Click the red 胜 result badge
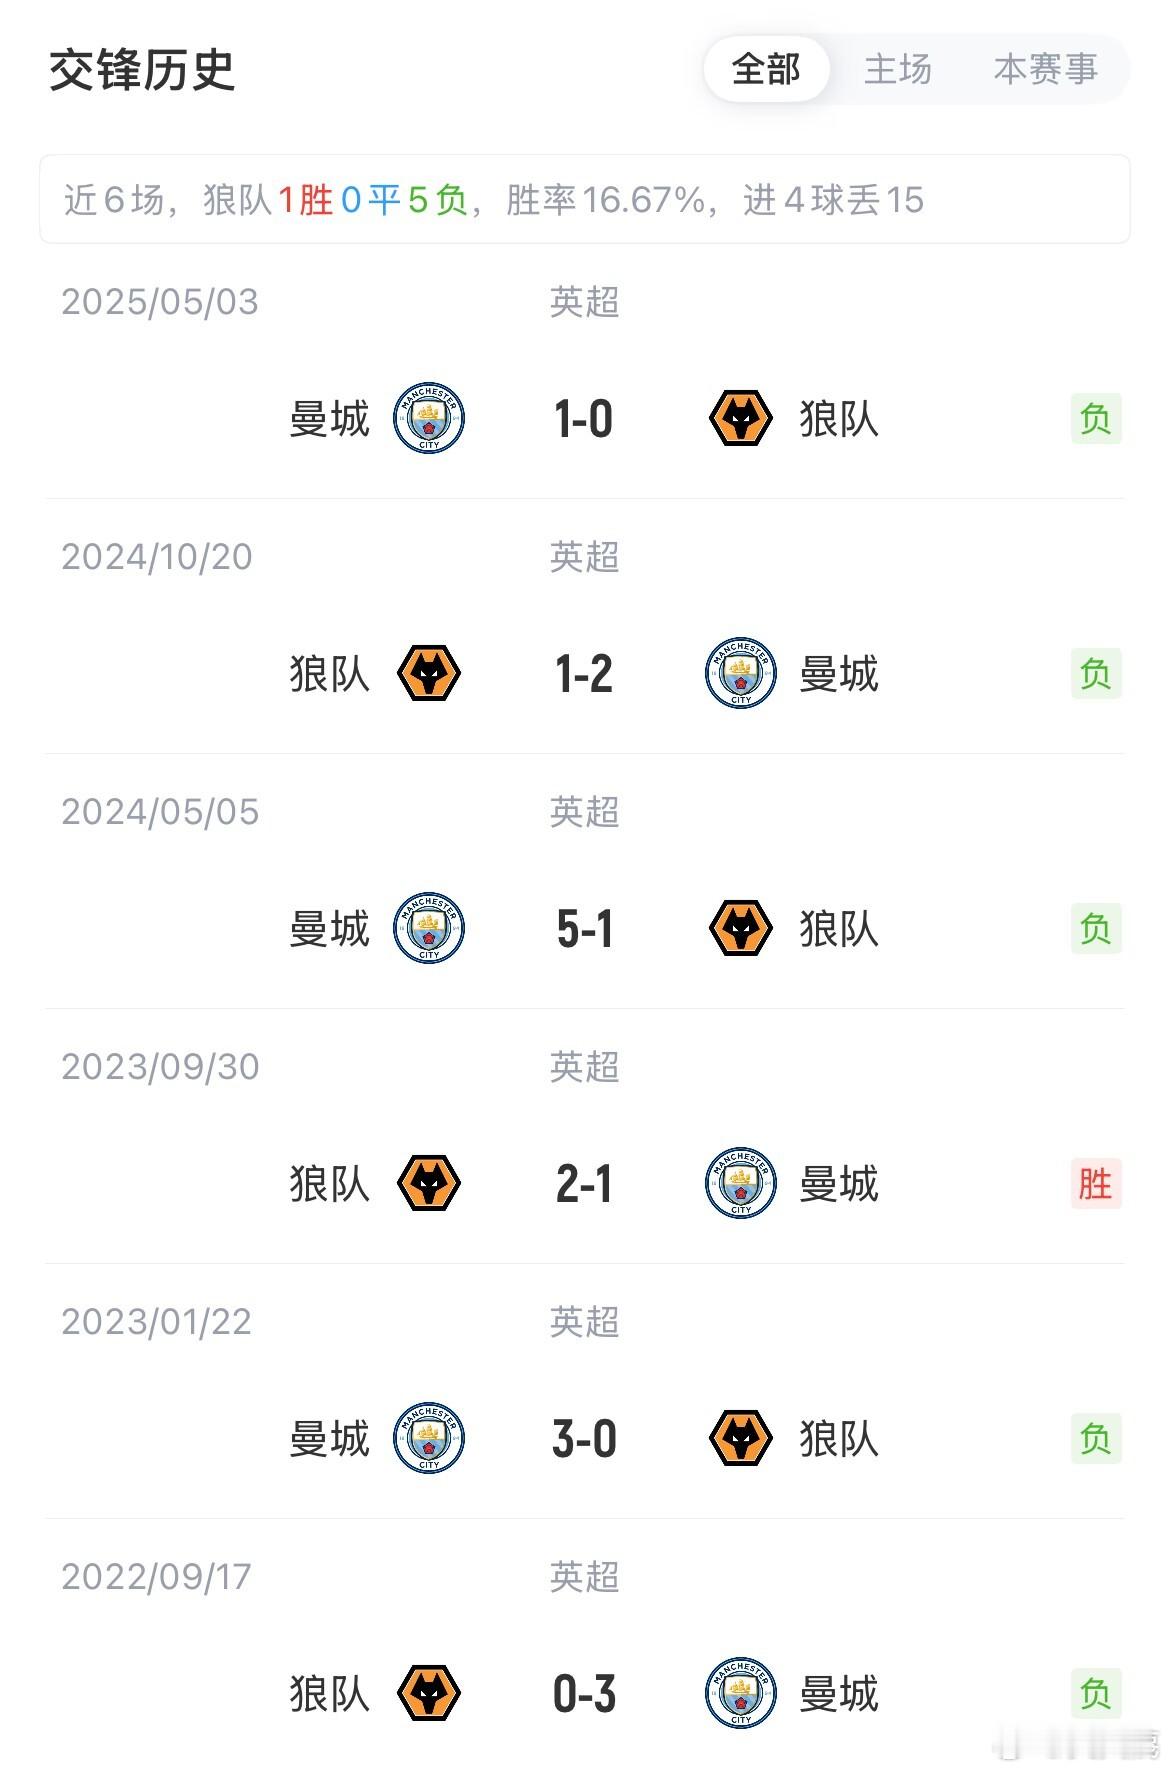1170x1772 pixels. click(x=1096, y=1184)
